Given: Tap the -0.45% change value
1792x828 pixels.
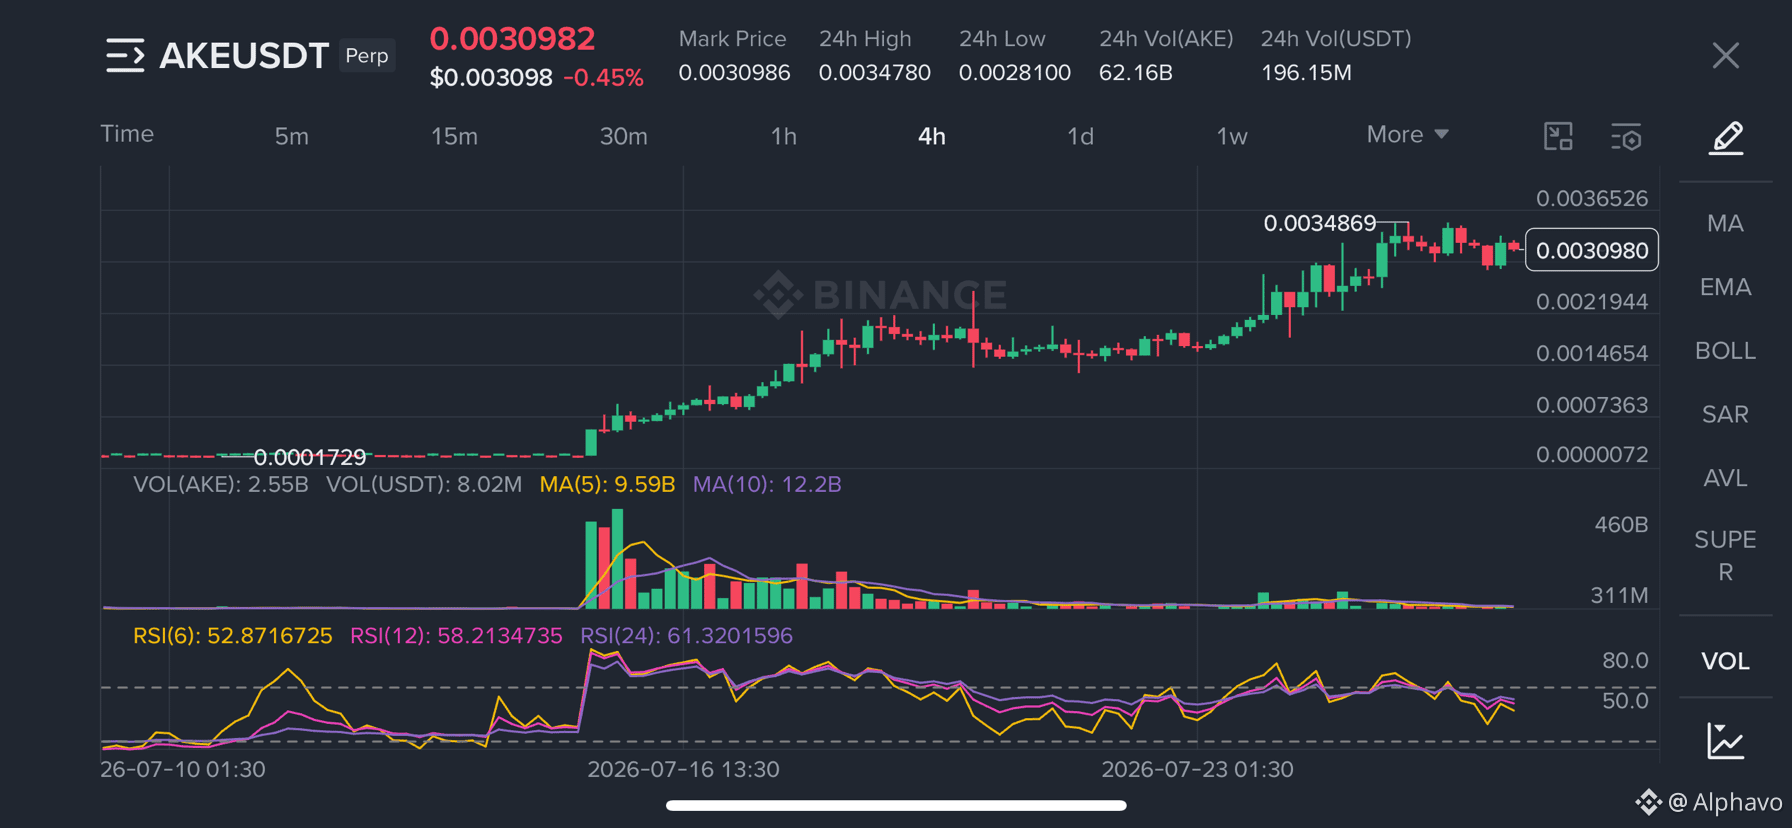Looking at the screenshot, I should pyautogui.click(x=603, y=78).
